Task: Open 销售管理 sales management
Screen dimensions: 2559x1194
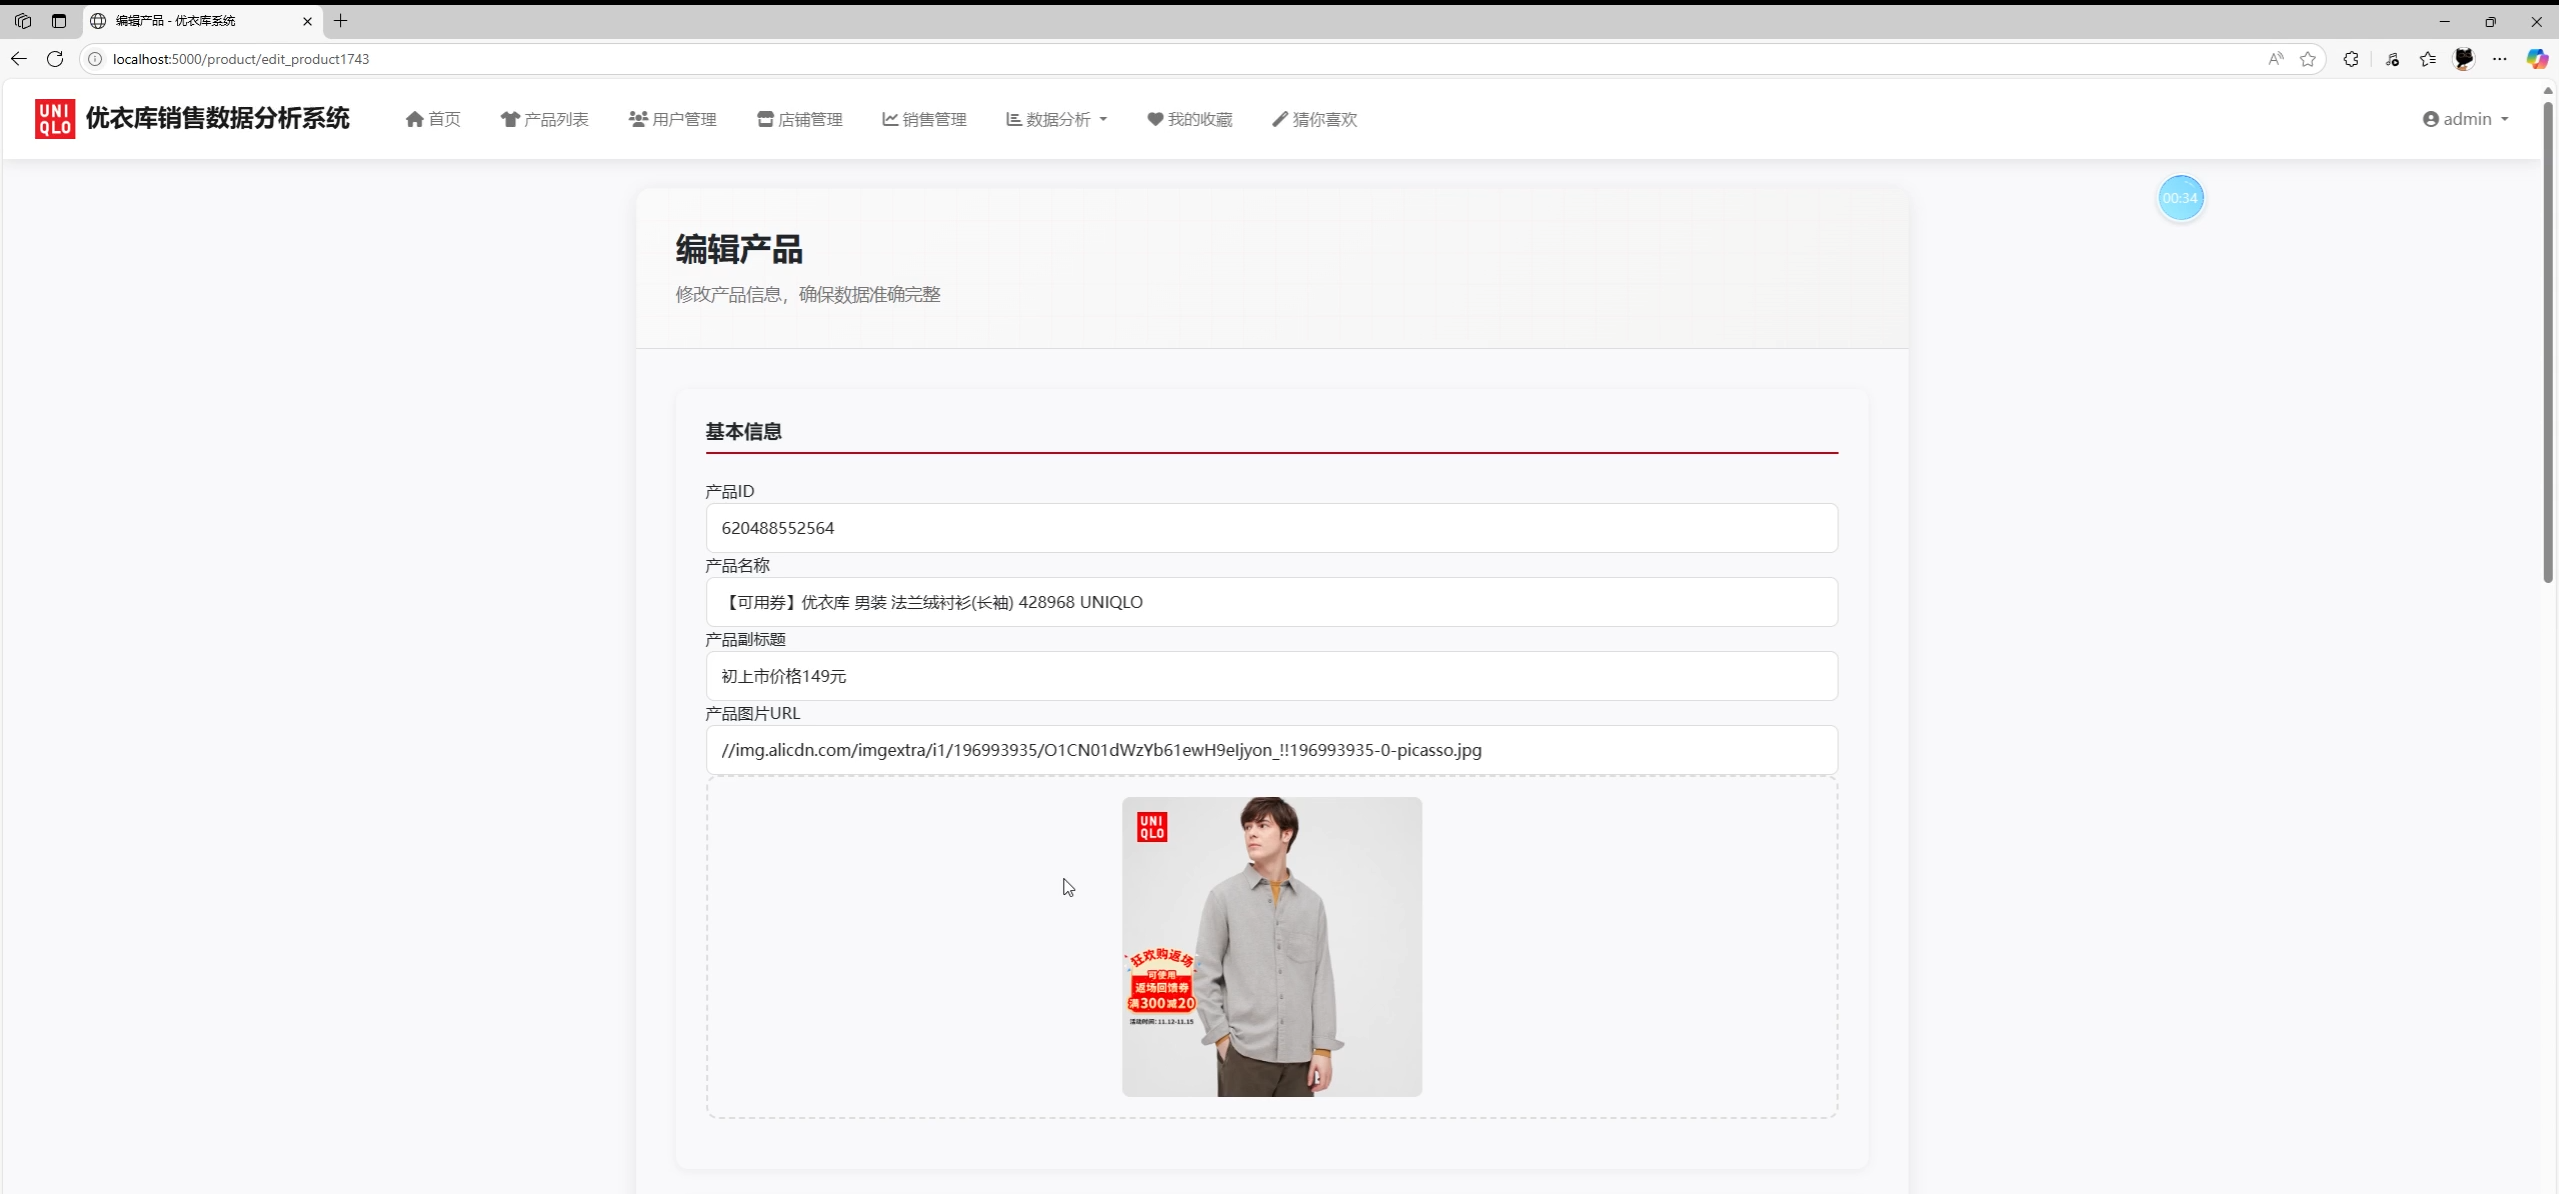Action: (925, 119)
